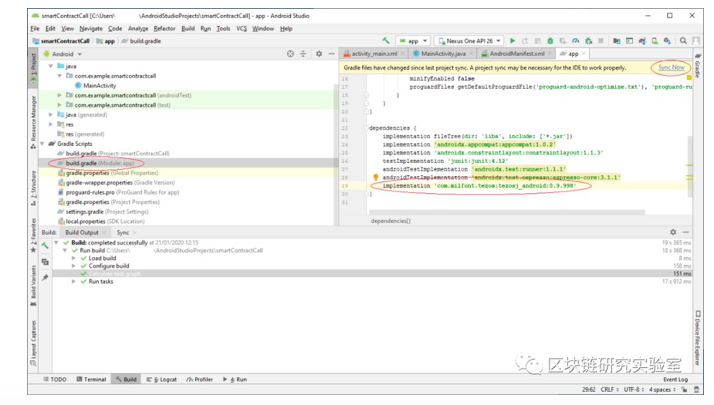The height and width of the screenshot is (405, 714).
Task: Click the pin tab icon in Build panel
Action: (45, 277)
